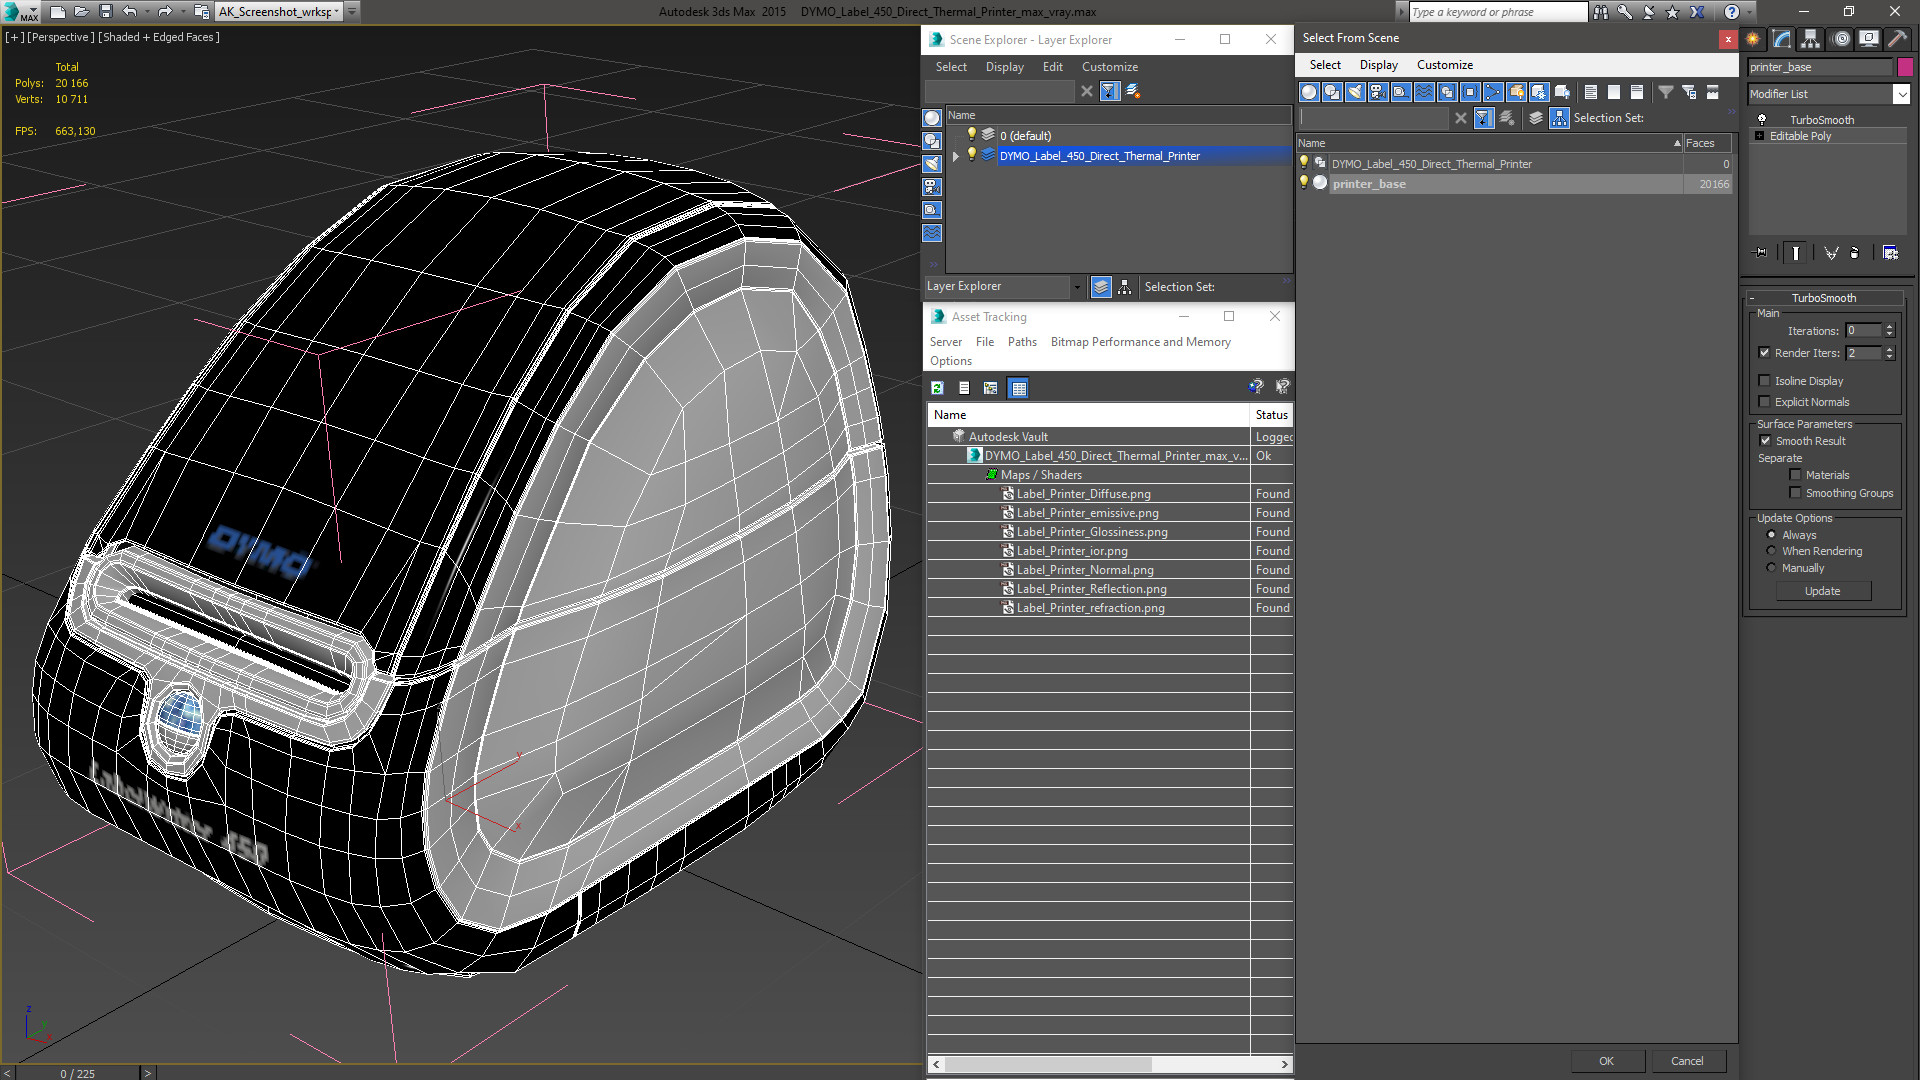Expand the Editable Poly entry in modifier stack
Image resolution: width=1920 pixels, height=1080 pixels.
point(1759,136)
